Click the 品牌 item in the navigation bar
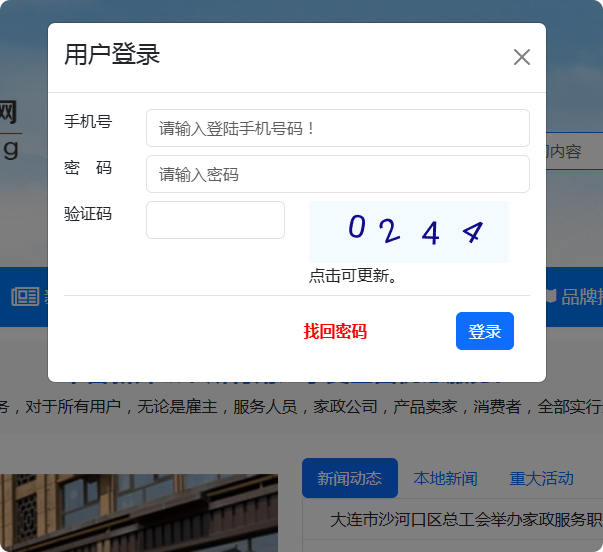Screen dimensions: 603x552 click(x=574, y=297)
